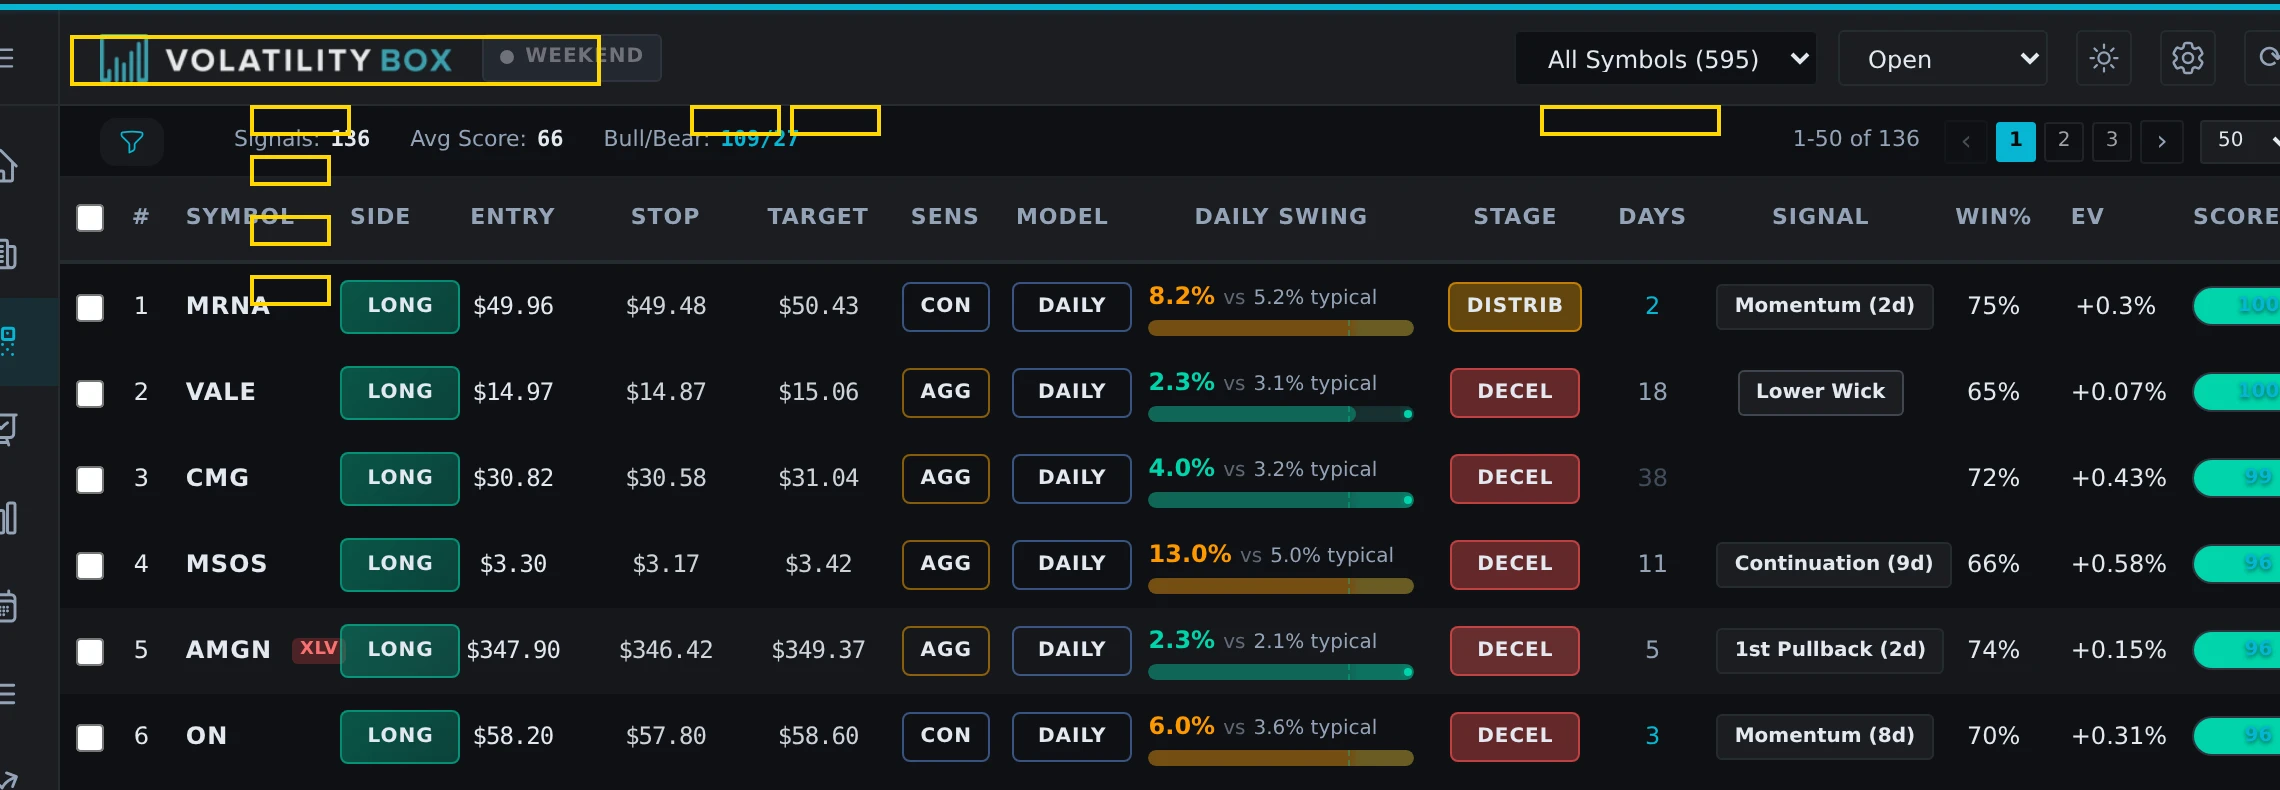Switch to page 3
This screenshot has width=2280, height=790.
coord(2111,141)
